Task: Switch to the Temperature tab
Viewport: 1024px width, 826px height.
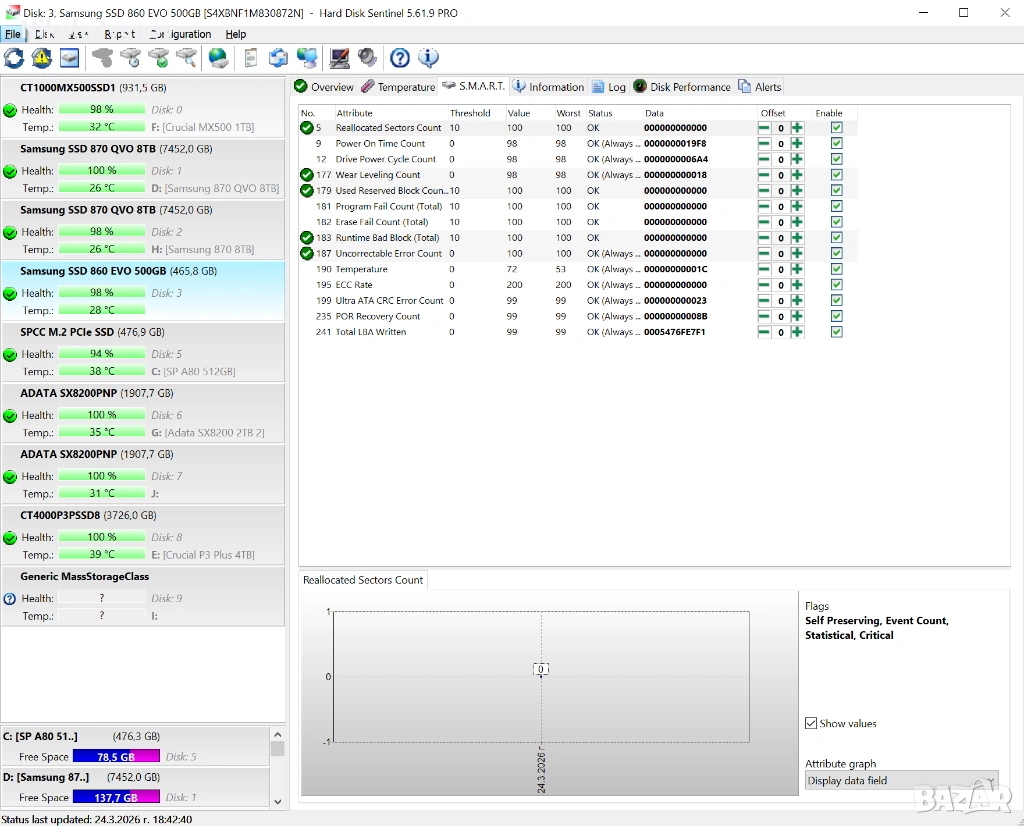Action: click(x=398, y=87)
